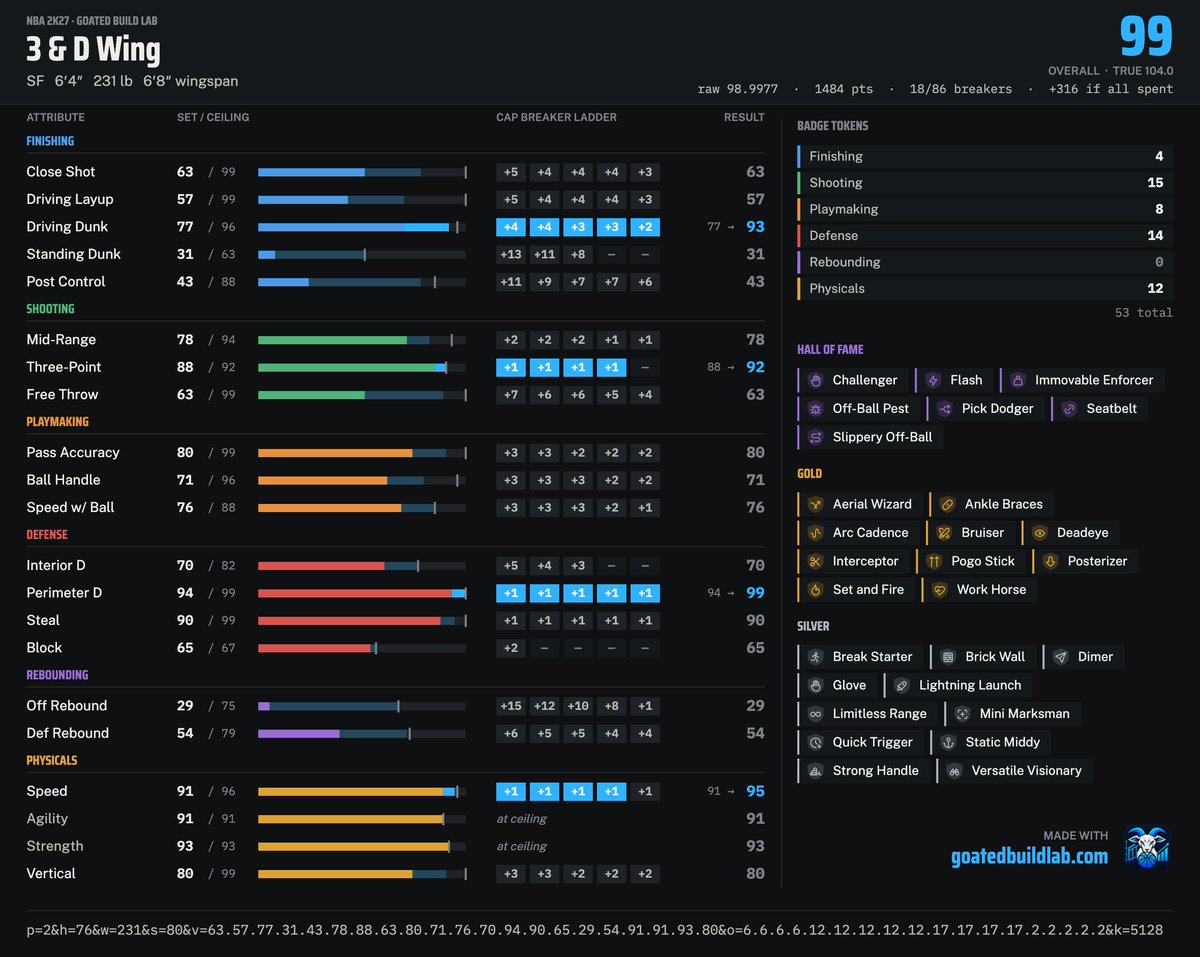Click the FINISHING category header
The width and height of the screenshot is (1200, 957).
click(50, 141)
